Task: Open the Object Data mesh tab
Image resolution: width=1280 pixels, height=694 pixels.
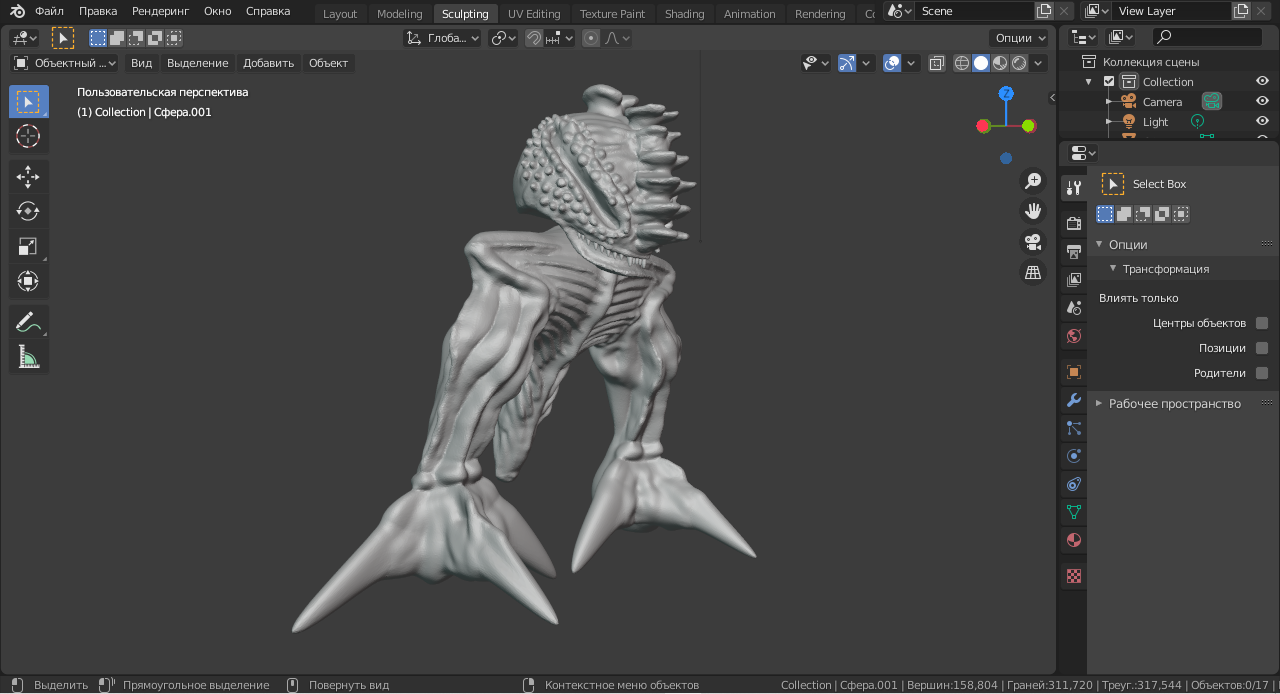Action: tap(1074, 512)
